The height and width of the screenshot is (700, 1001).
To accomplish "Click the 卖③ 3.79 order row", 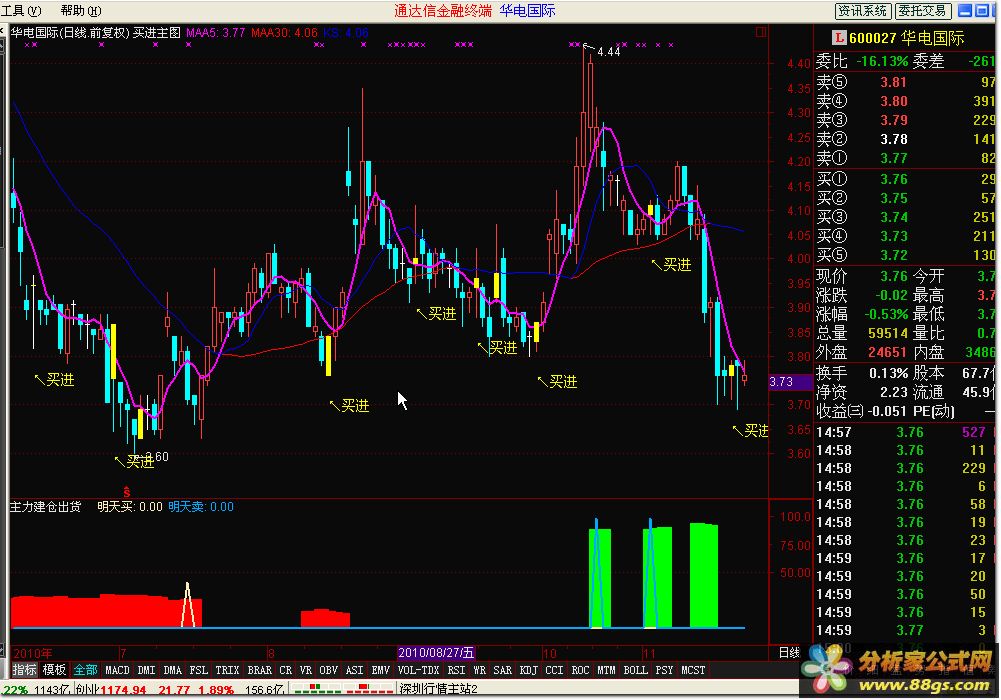I will [905, 120].
